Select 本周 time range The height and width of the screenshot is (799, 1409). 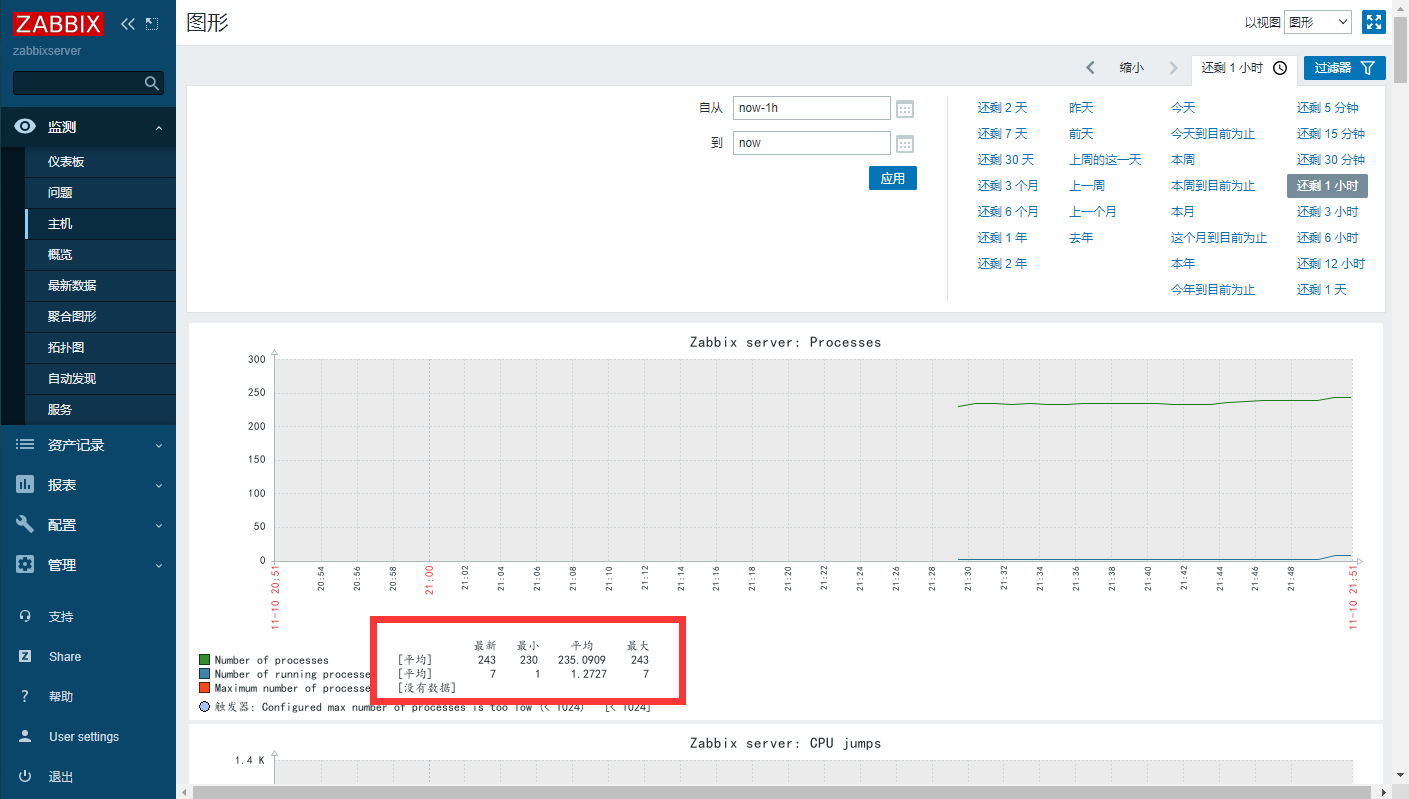(x=1183, y=160)
